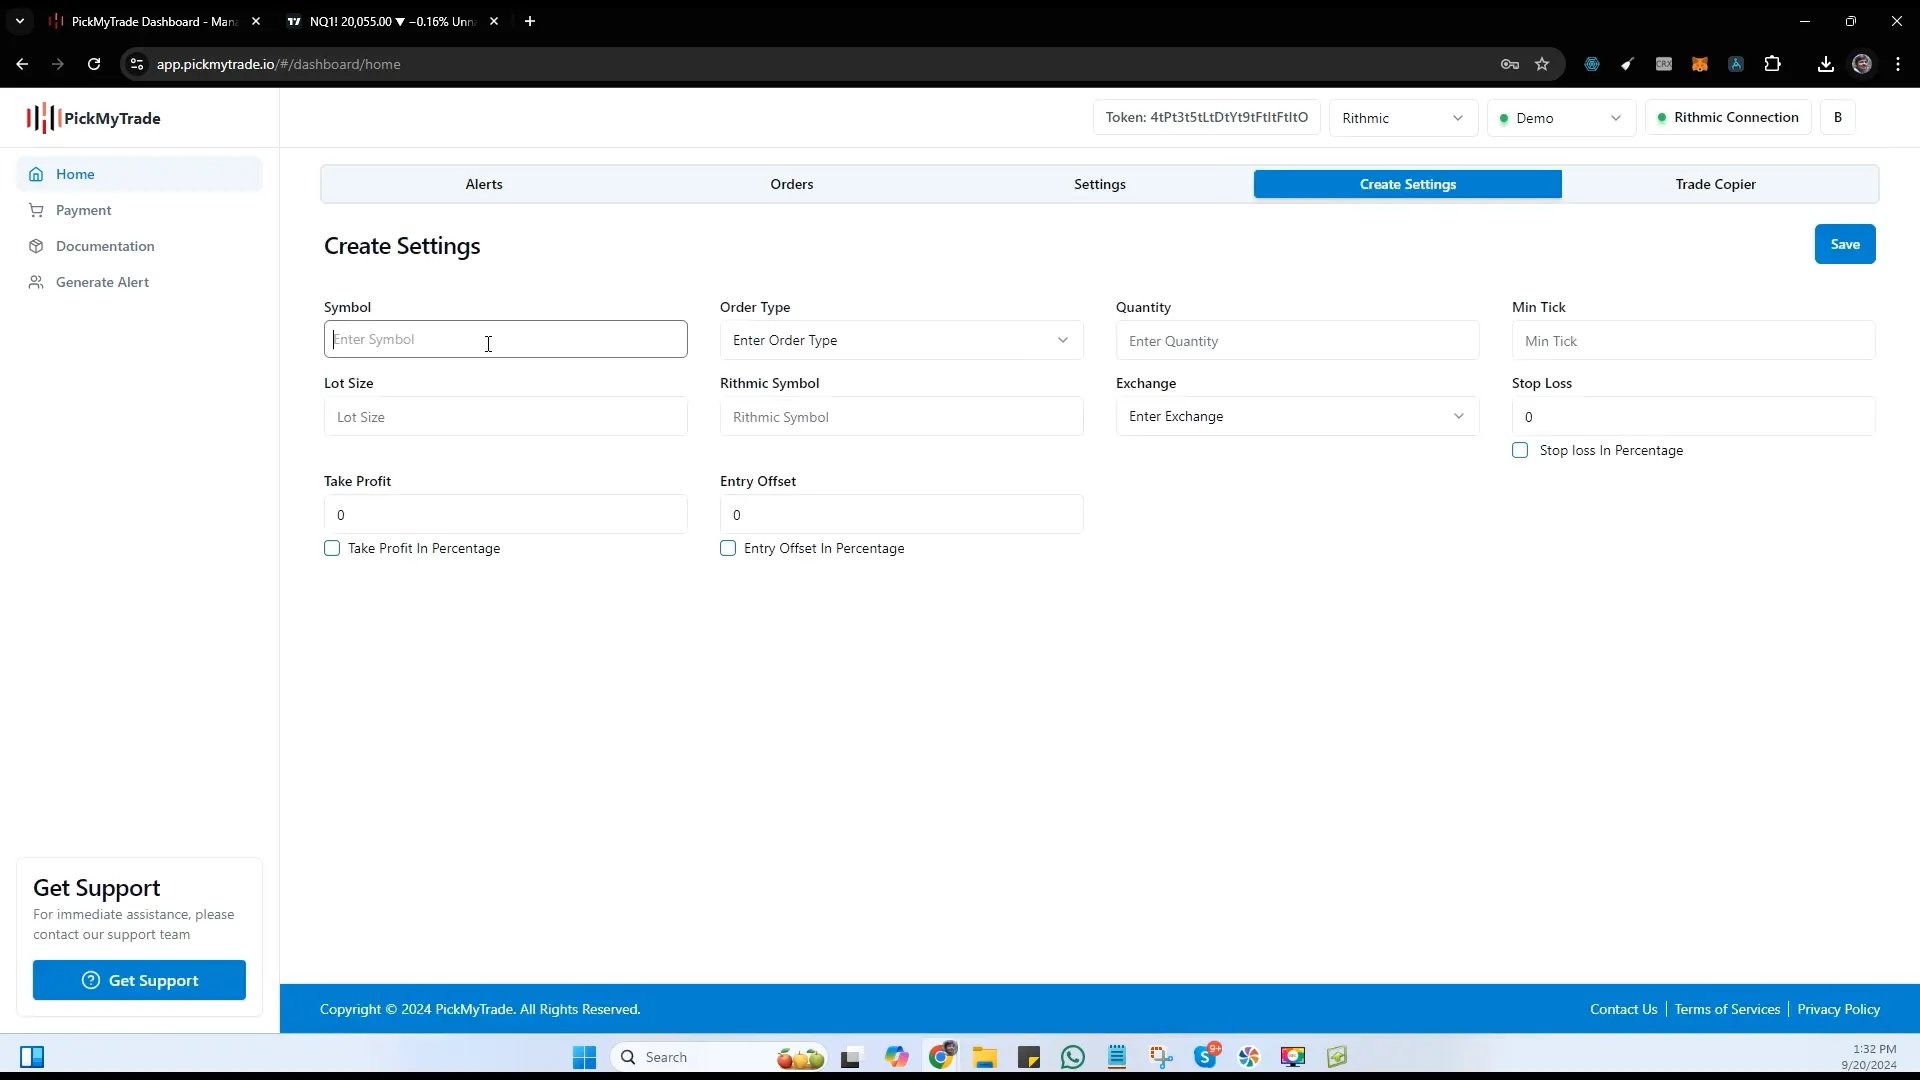Image resolution: width=1920 pixels, height=1080 pixels.
Task: Click the Rithmic Connection status icon
Action: point(1660,117)
